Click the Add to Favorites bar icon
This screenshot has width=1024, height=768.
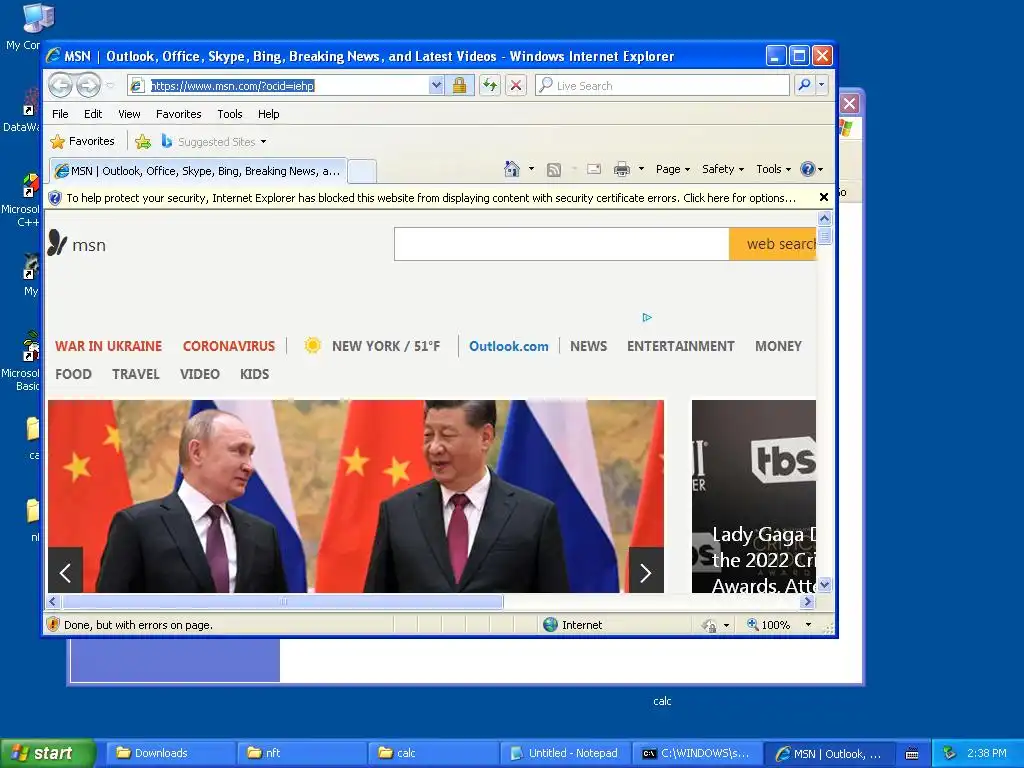[143, 141]
